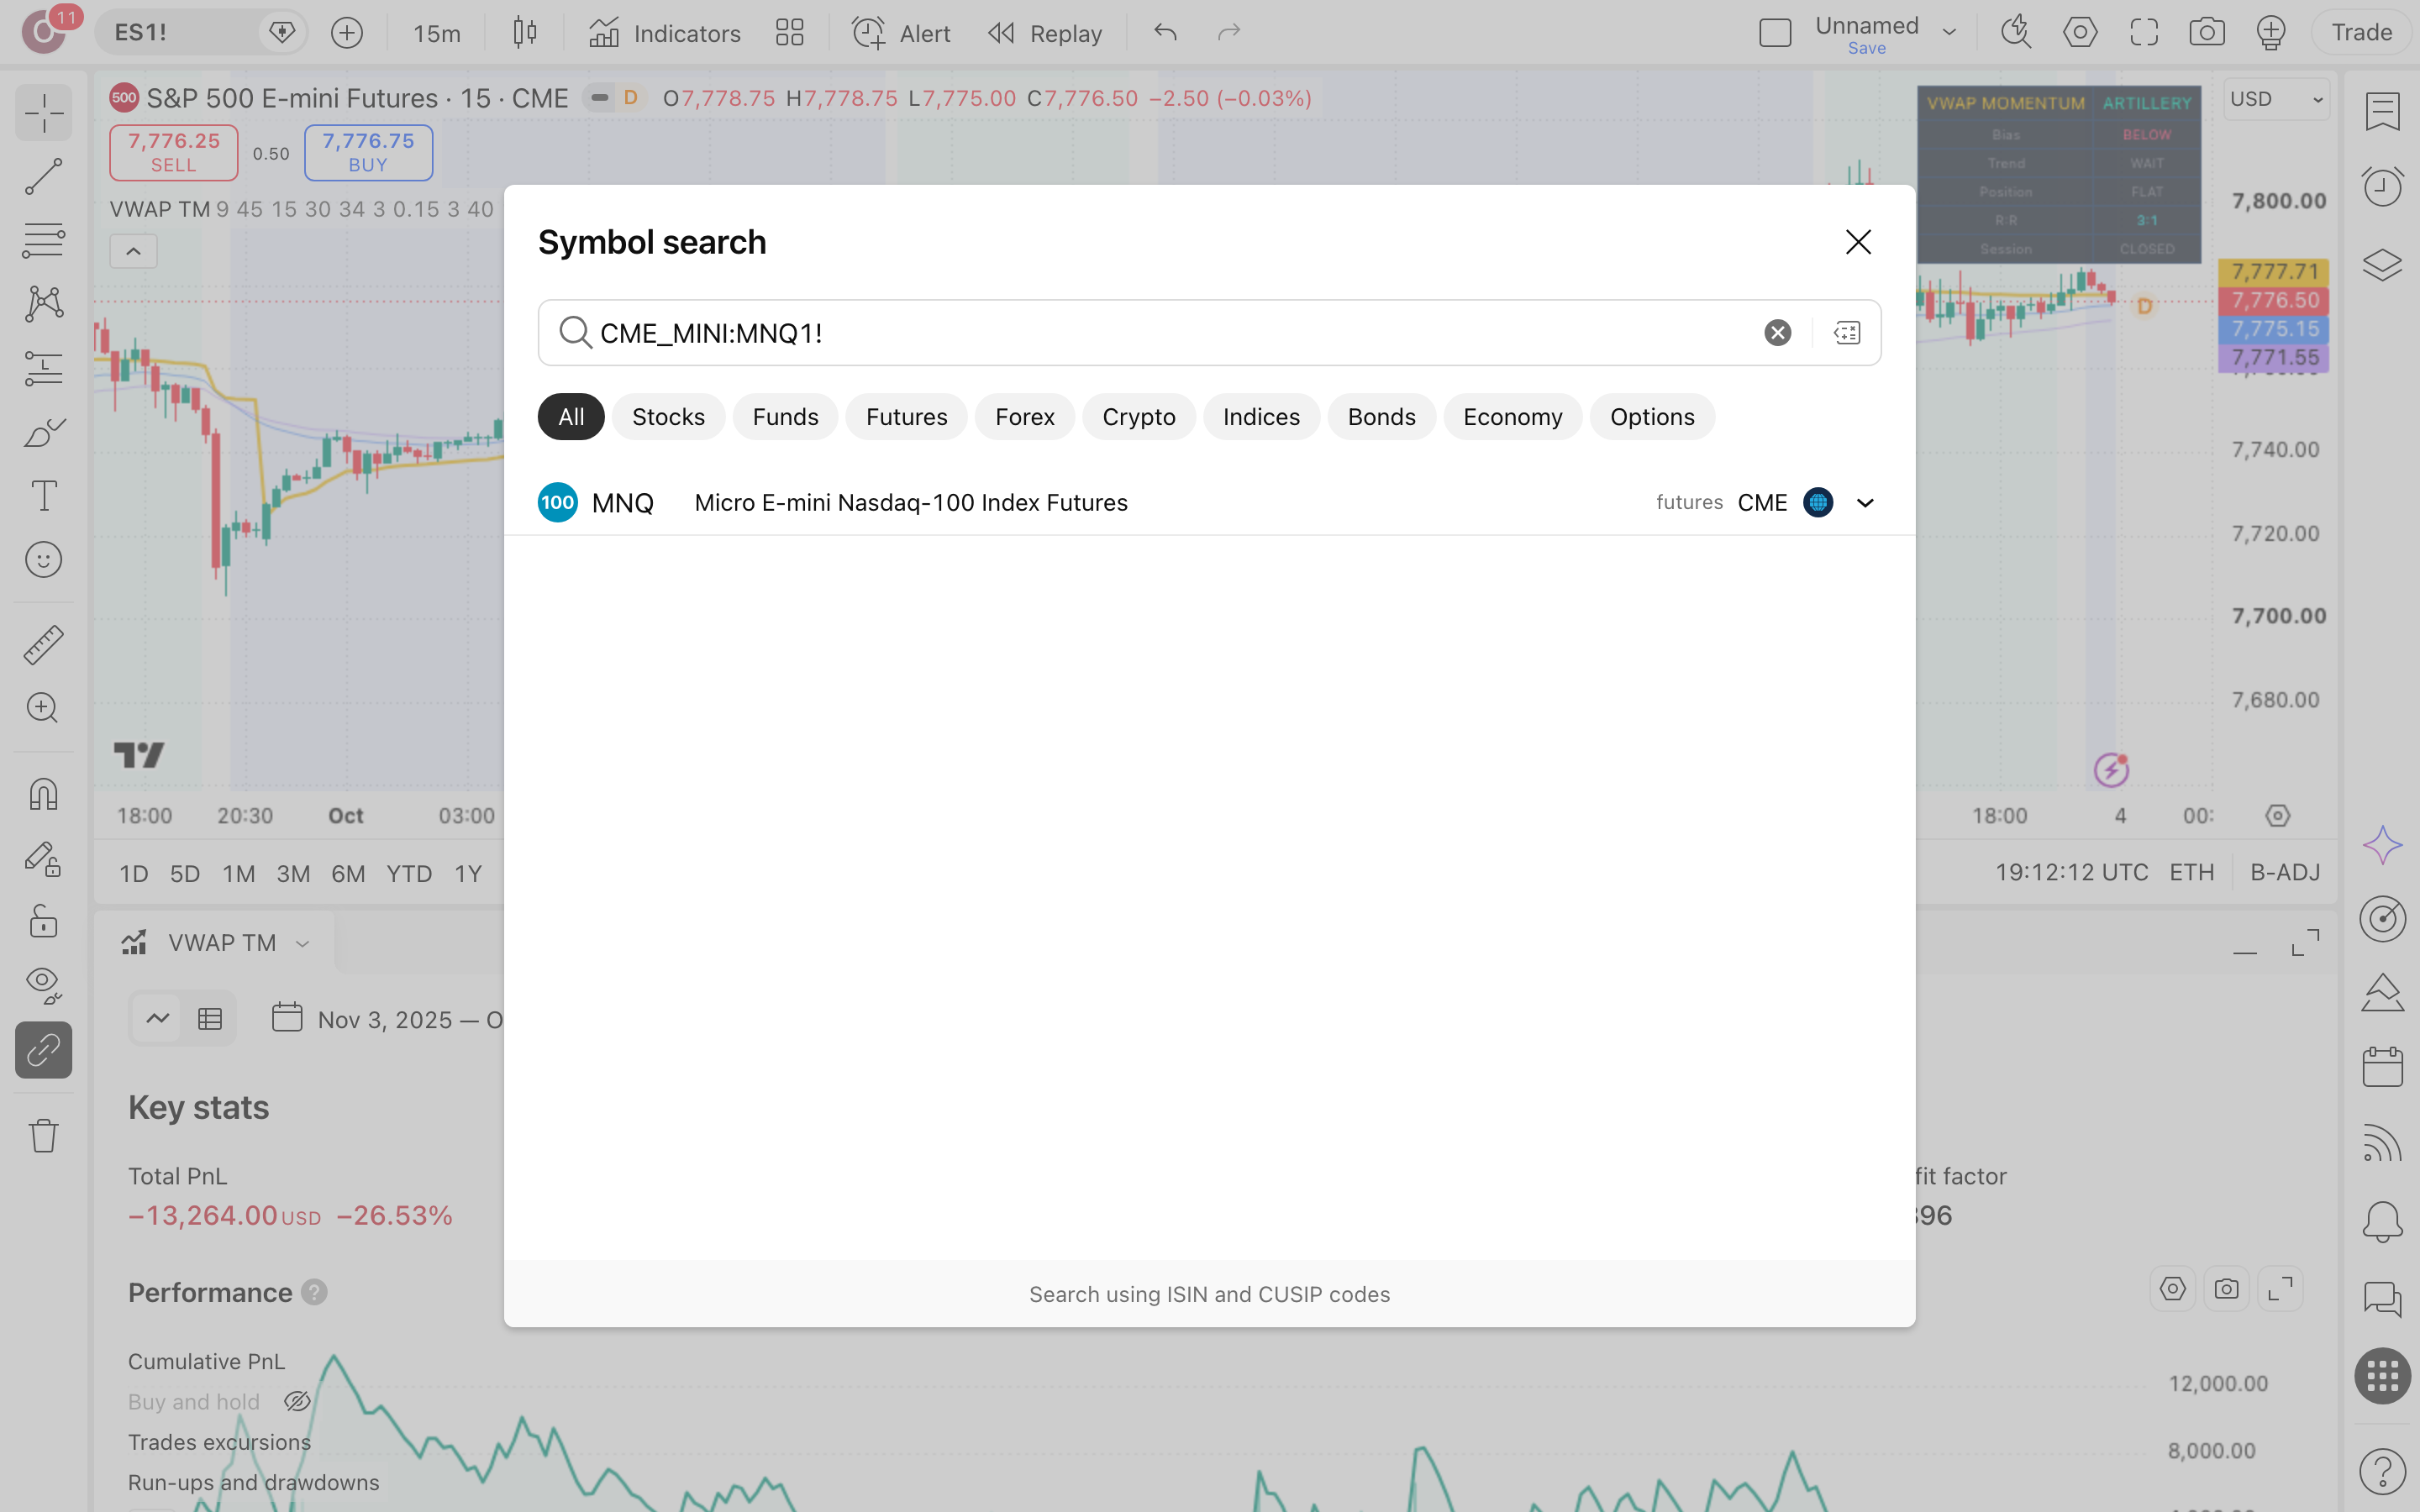Open the Text annotation tool

tap(43, 496)
